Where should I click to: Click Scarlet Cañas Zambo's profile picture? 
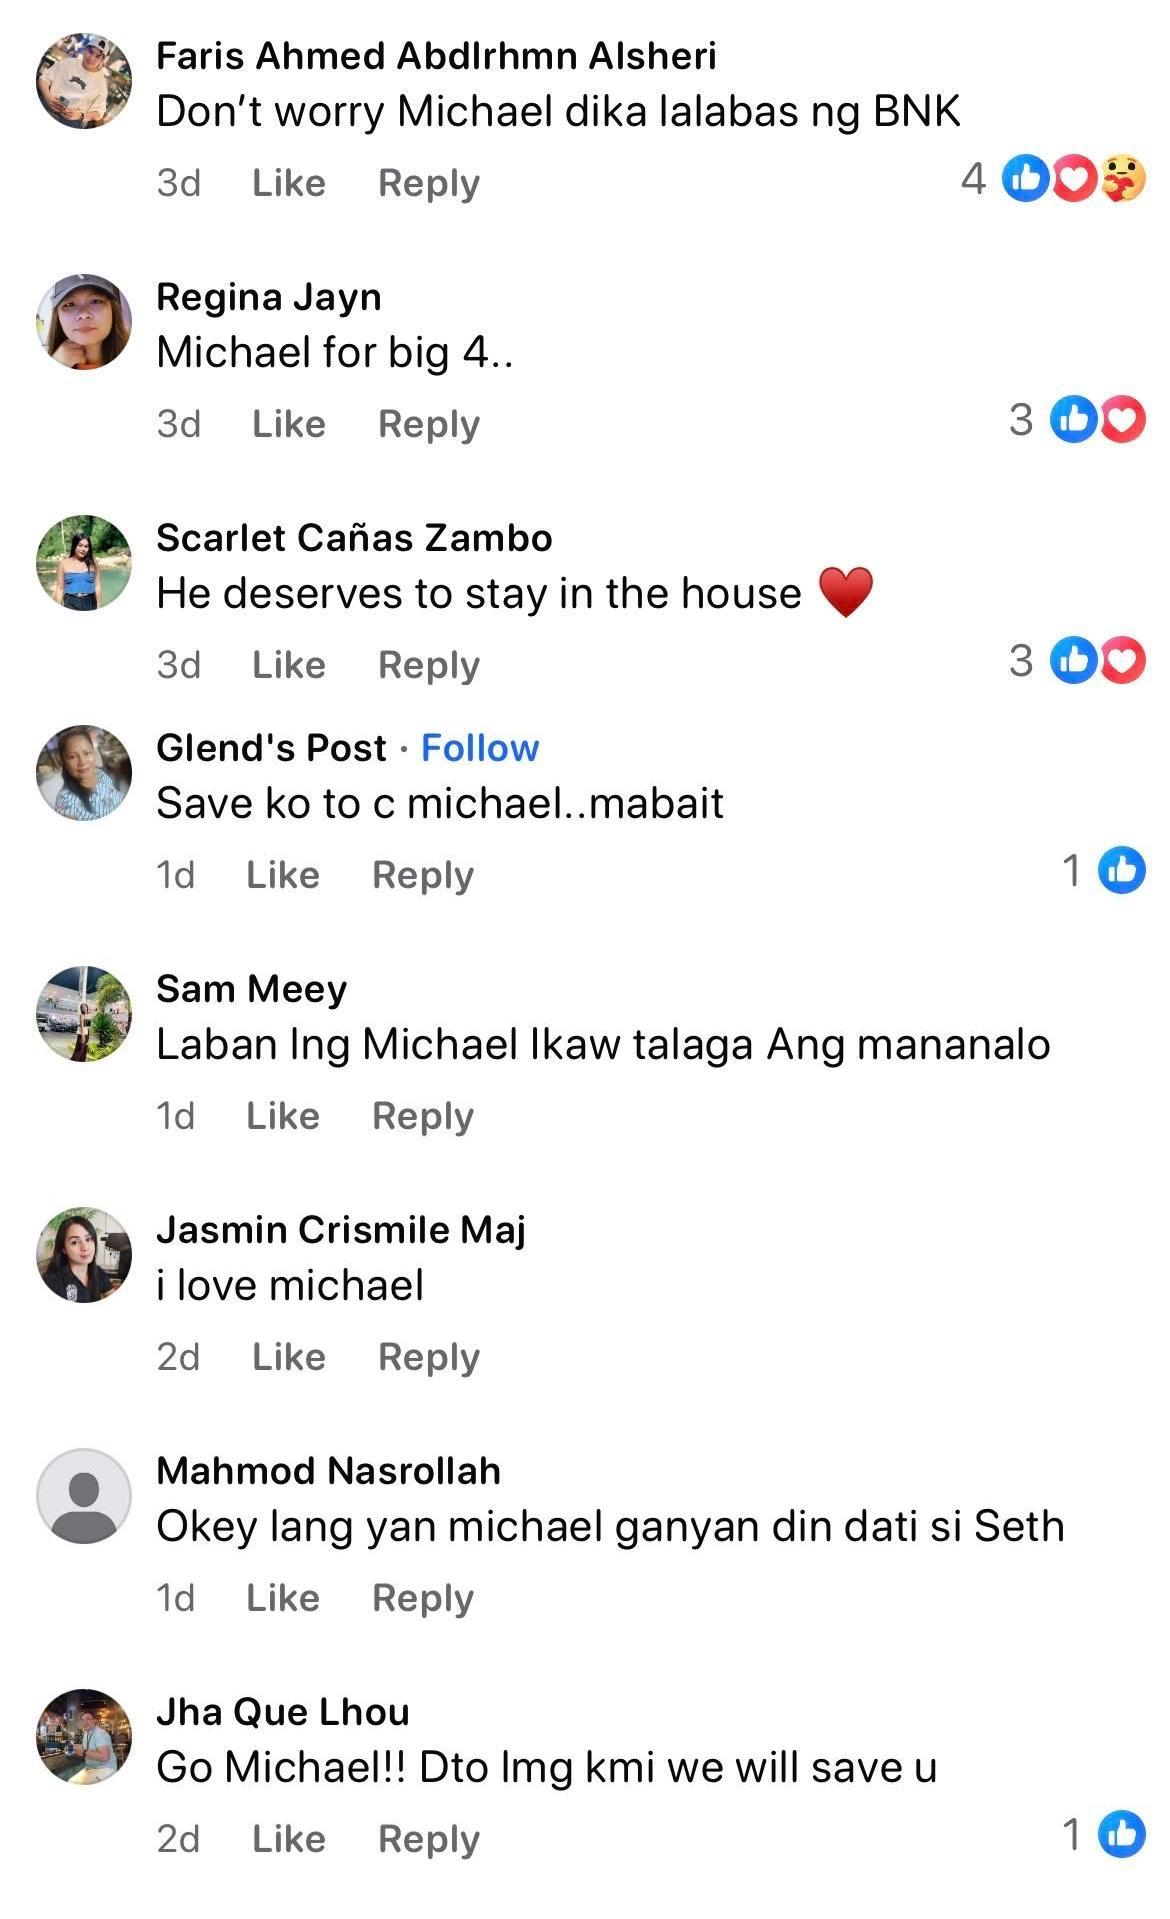click(x=84, y=563)
